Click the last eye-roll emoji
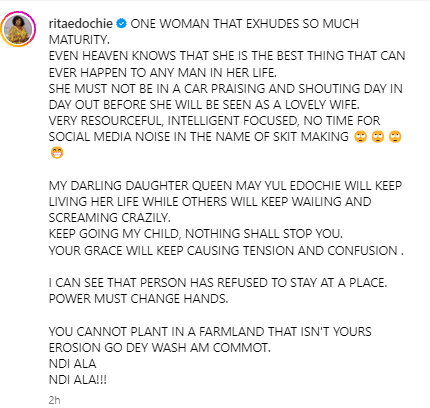 395,137
